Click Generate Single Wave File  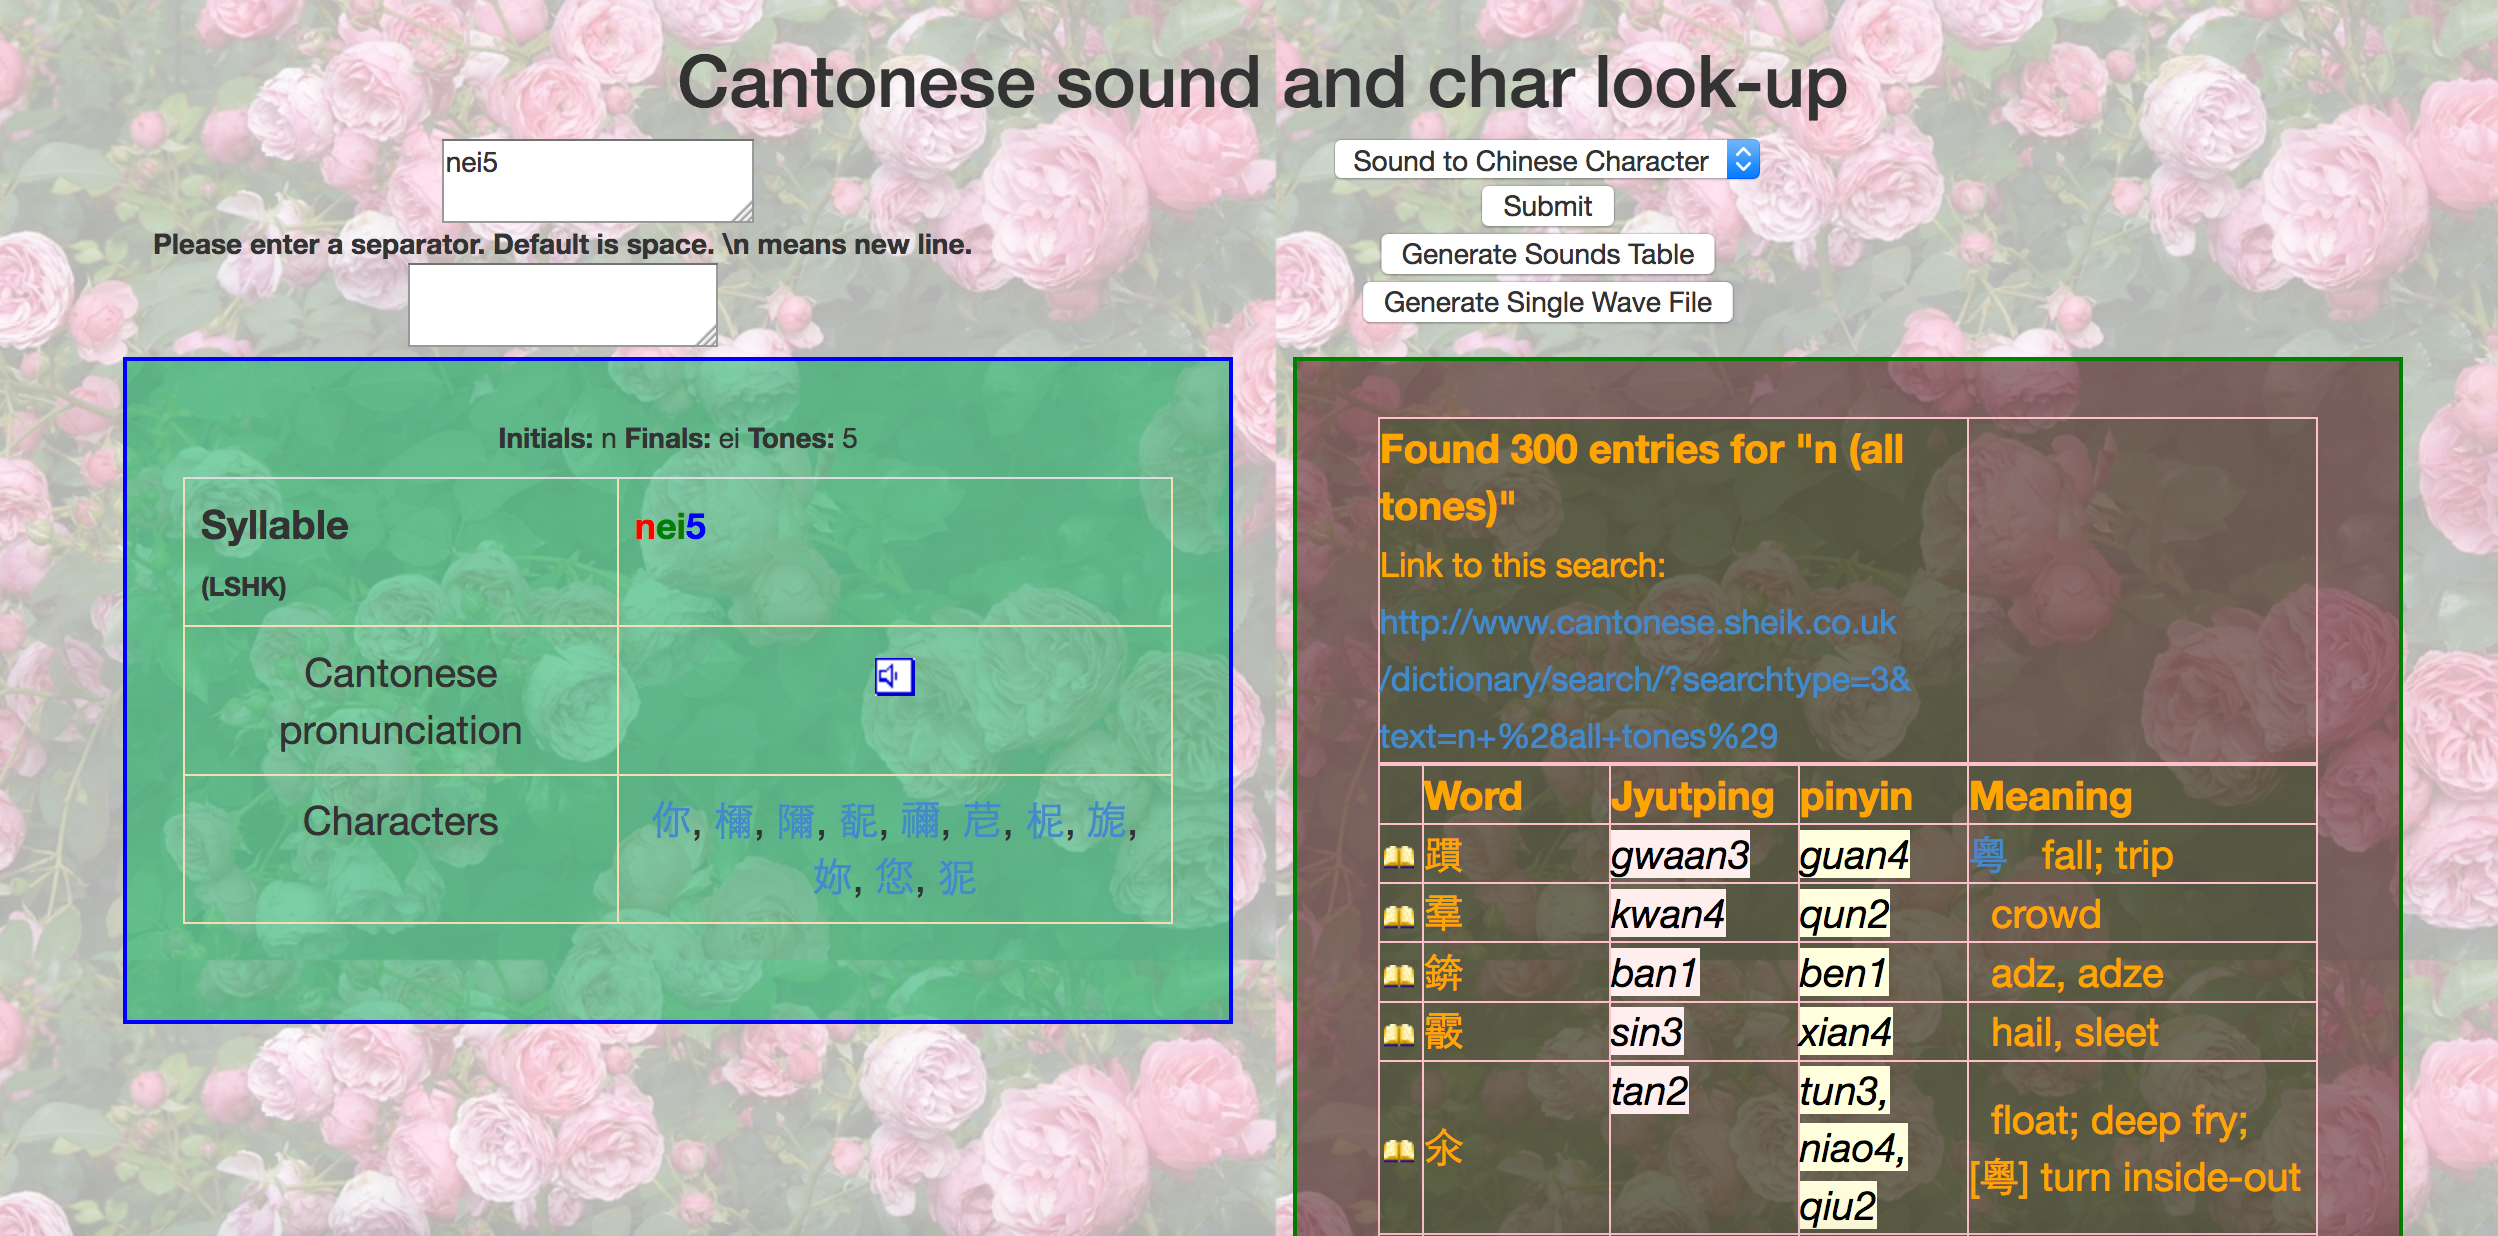pos(1548,302)
